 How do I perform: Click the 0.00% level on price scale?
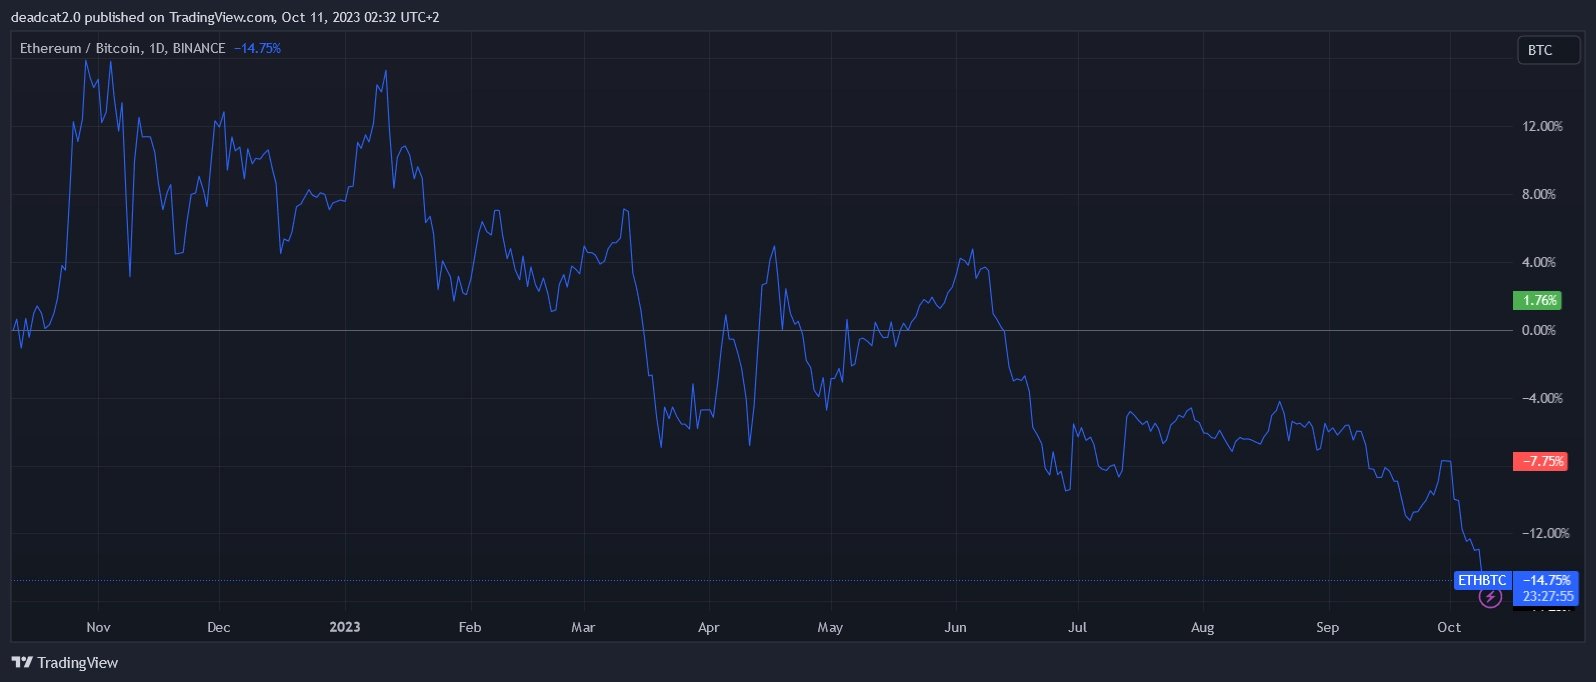pos(1538,330)
